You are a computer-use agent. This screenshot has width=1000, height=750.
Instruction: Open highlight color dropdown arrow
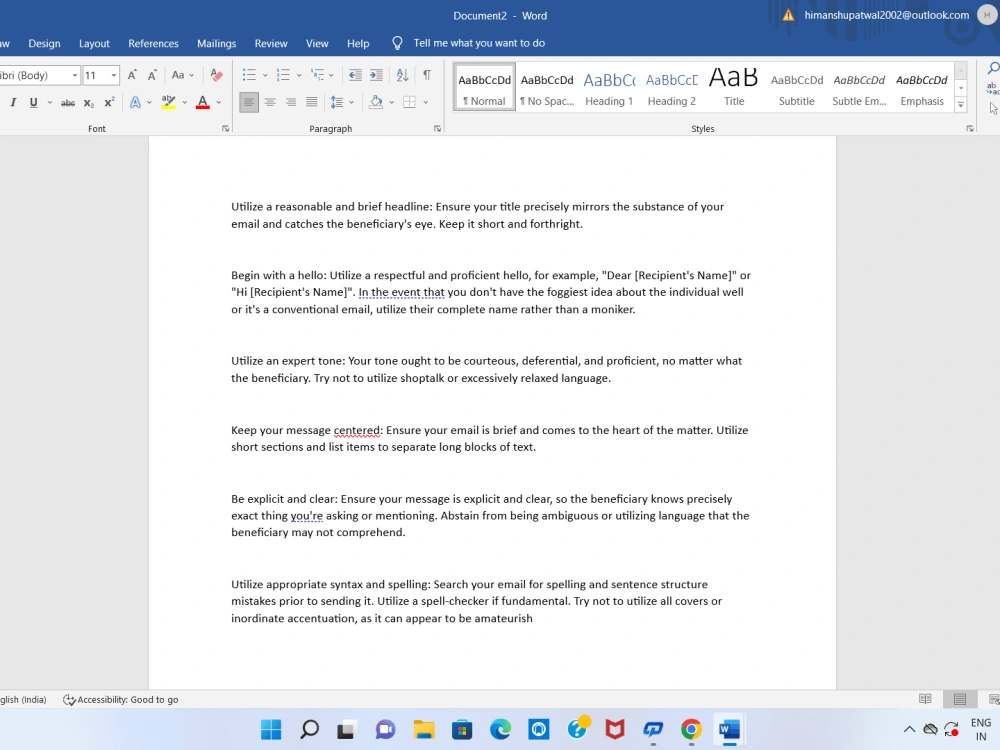point(184,102)
